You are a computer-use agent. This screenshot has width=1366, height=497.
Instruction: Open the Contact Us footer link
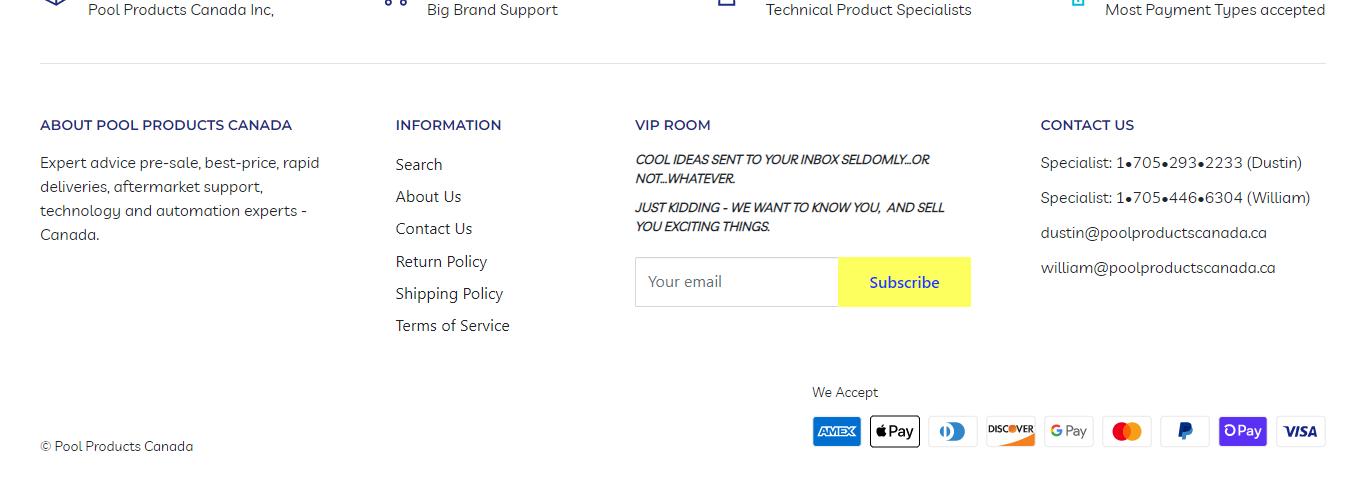(x=434, y=229)
